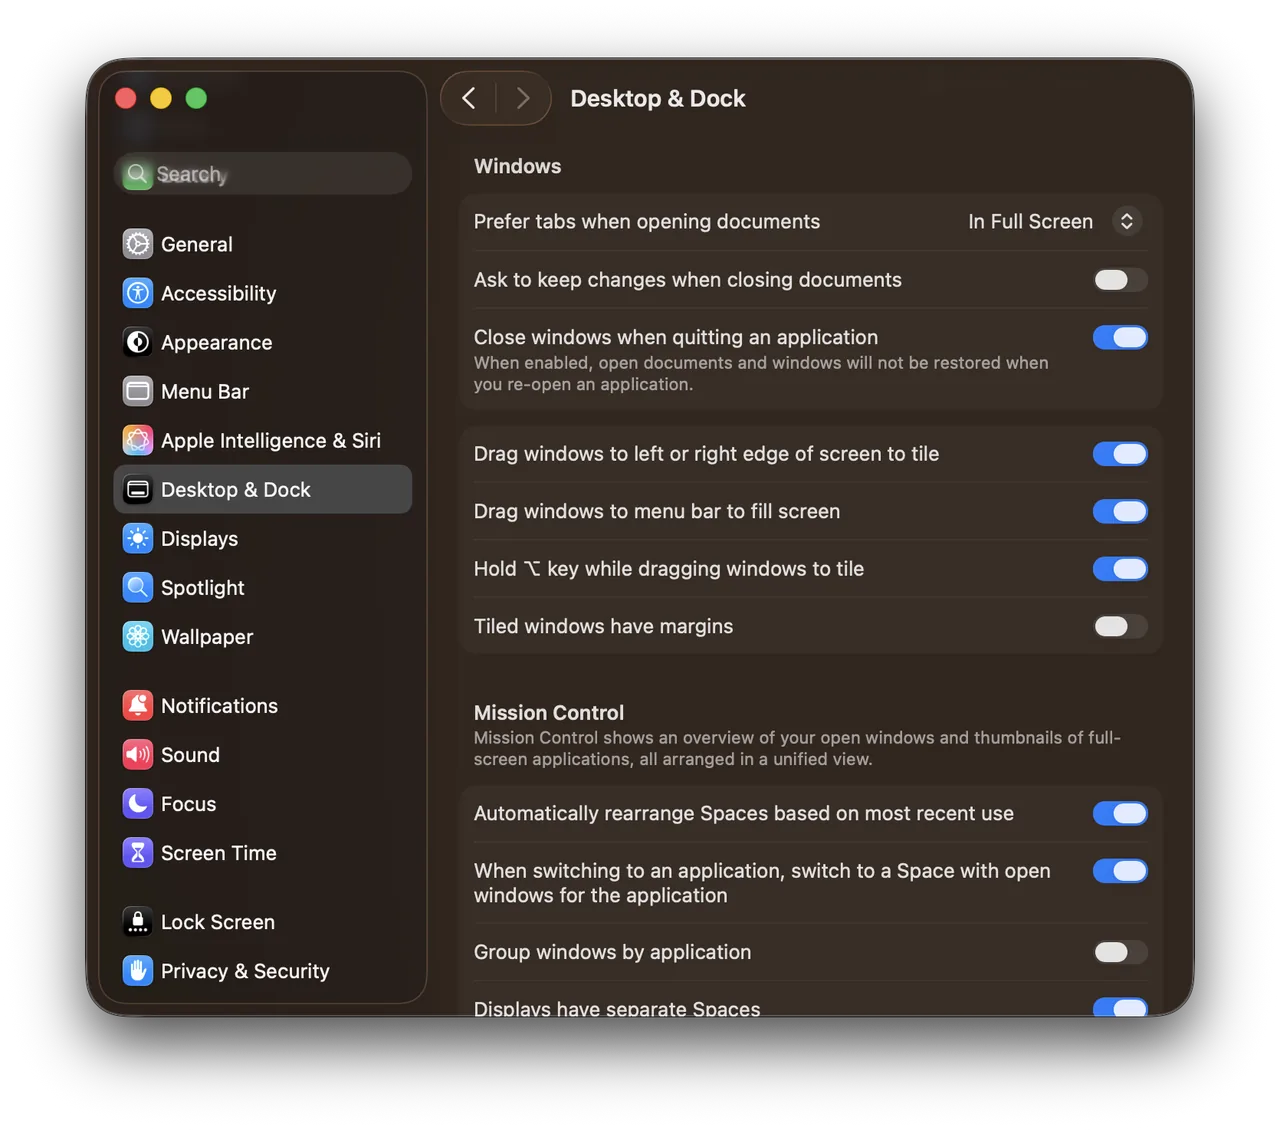
Task: Click the Mission Control heading text
Action: (549, 712)
